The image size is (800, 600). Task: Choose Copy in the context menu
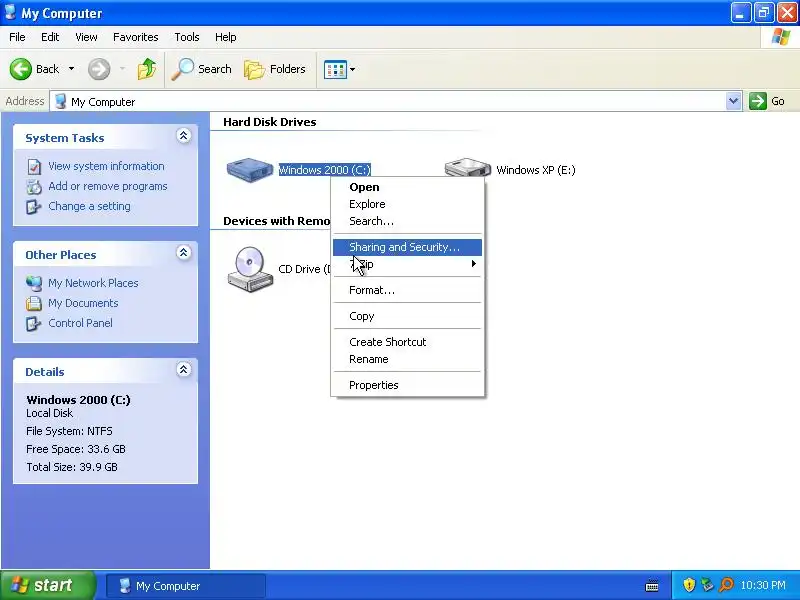(x=407, y=316)
